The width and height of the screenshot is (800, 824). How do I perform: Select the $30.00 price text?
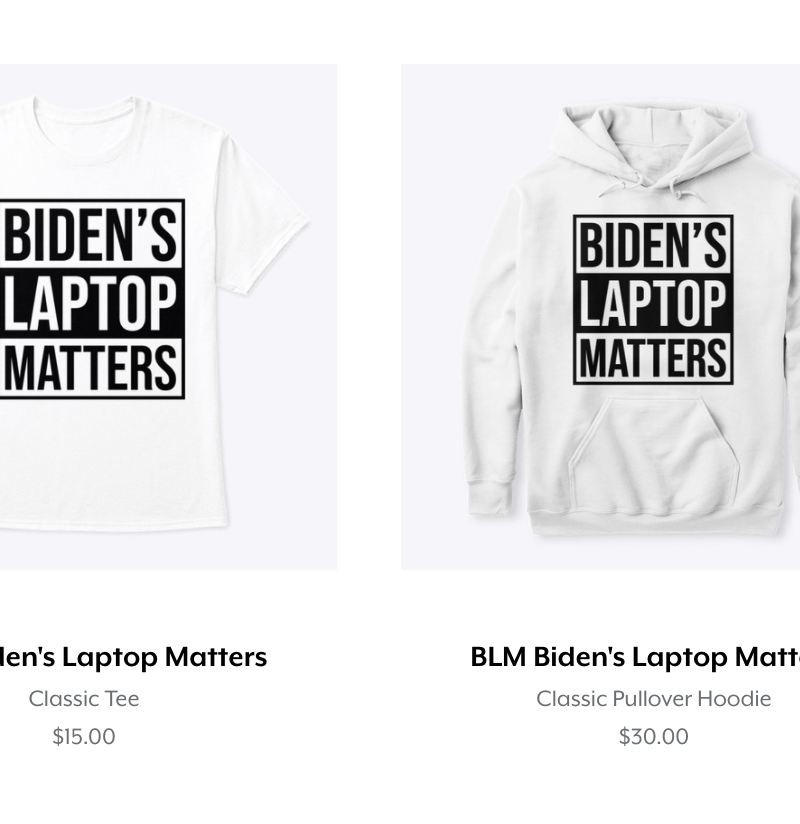(x=653, y=736)
